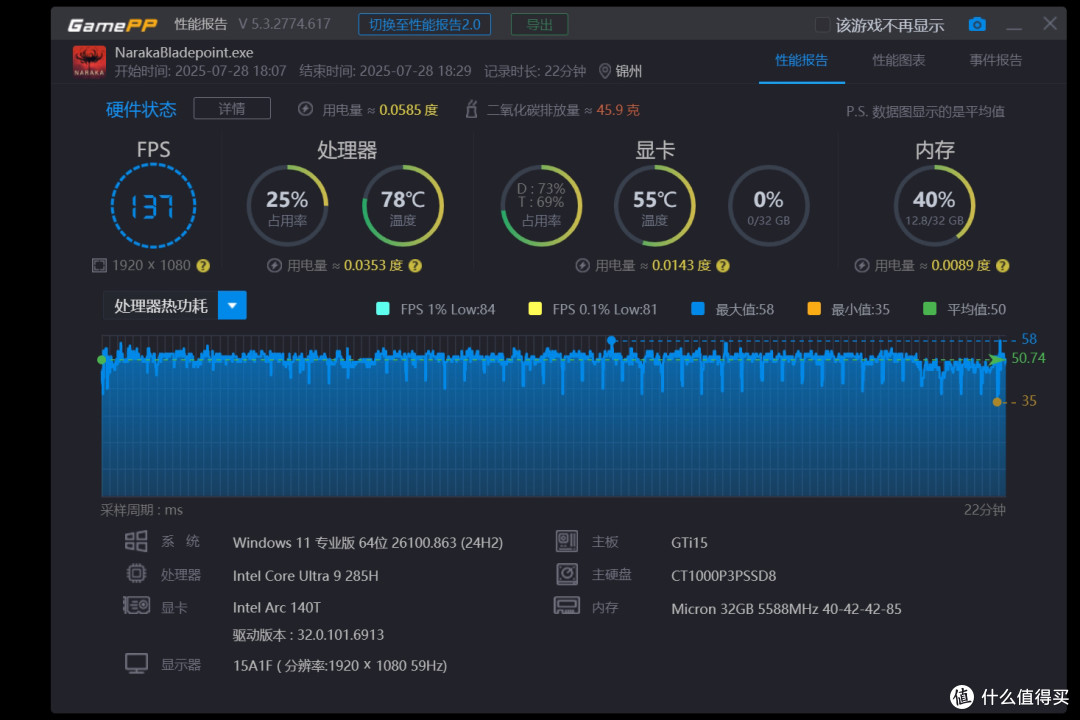The width and height of the screenshot is (1080, 720).
Task: Click the orange 最小值 legend swatch
Action: pyautogui.click(x=813, y=309)
